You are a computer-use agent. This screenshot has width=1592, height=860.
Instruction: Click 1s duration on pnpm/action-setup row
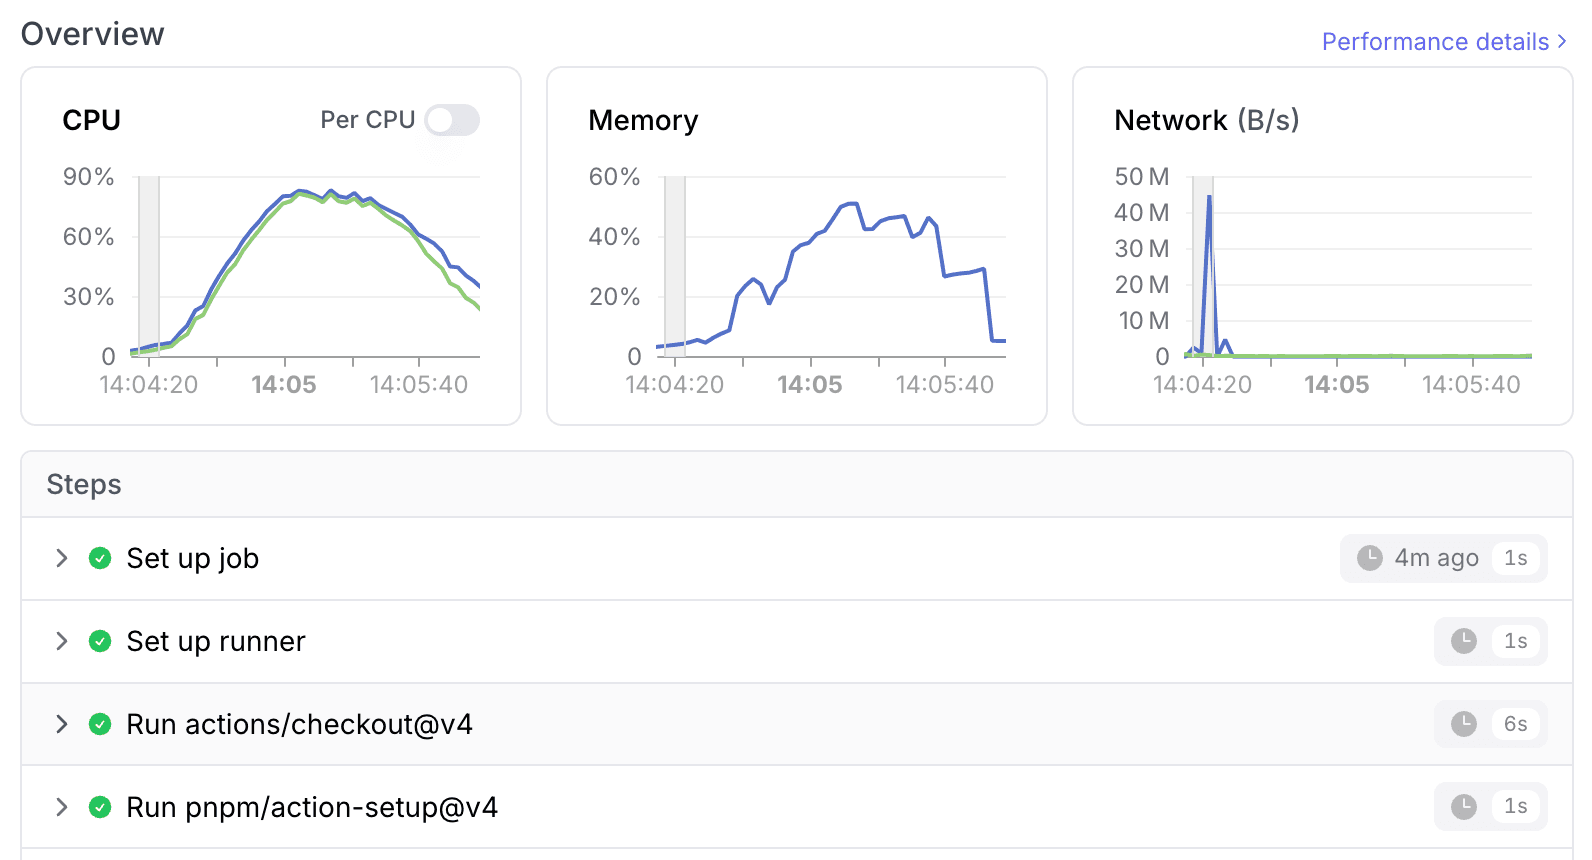(x=1516, y=807)
